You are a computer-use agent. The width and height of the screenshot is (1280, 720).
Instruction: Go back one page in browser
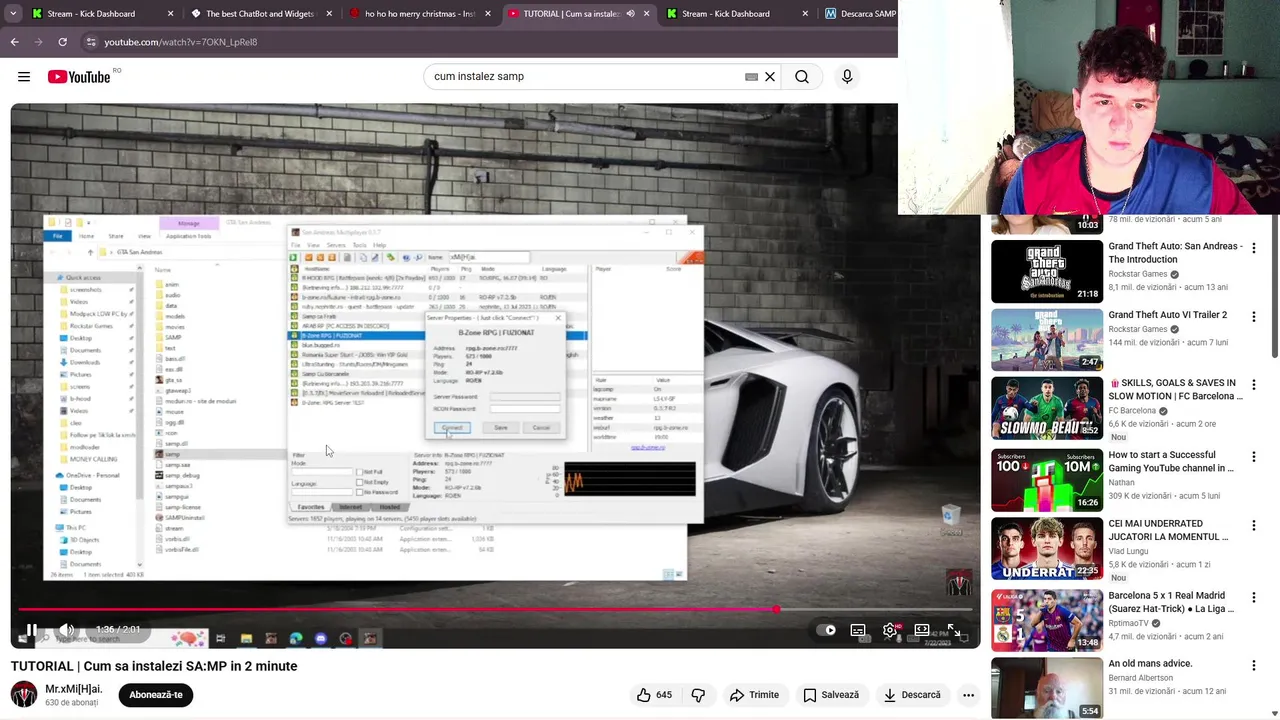[x=15, y=42]
